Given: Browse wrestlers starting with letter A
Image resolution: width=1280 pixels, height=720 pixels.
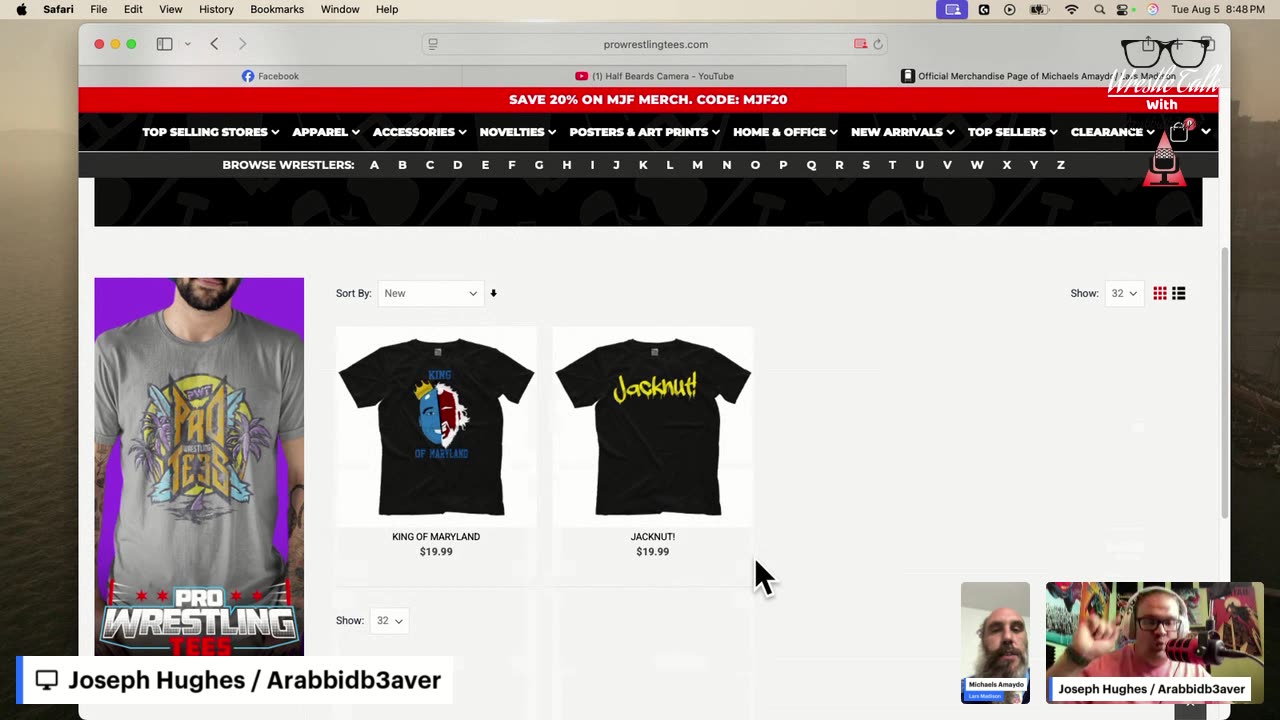Looking at the screenshot, I should pyautogui.click(x=374, y=165).
